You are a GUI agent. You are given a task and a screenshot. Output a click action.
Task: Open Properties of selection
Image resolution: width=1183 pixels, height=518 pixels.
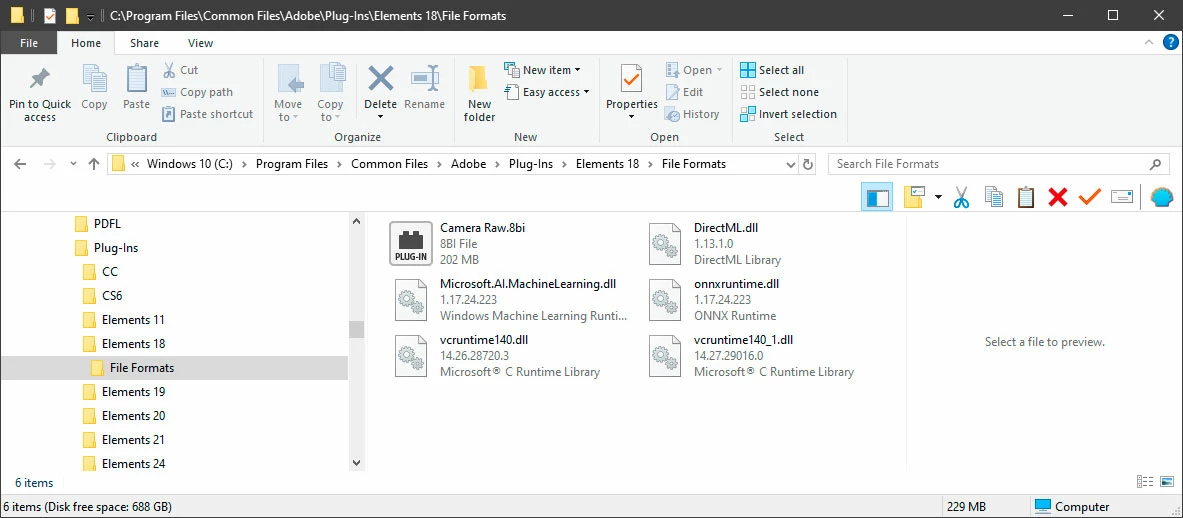(x=631, y=93)
